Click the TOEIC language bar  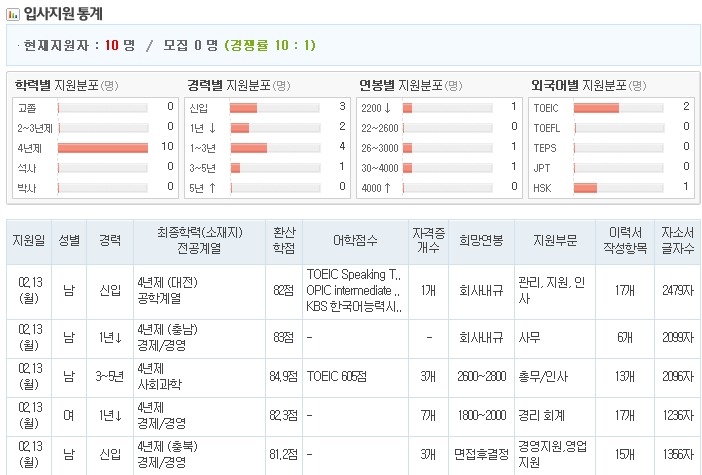[x=596, y=108]
